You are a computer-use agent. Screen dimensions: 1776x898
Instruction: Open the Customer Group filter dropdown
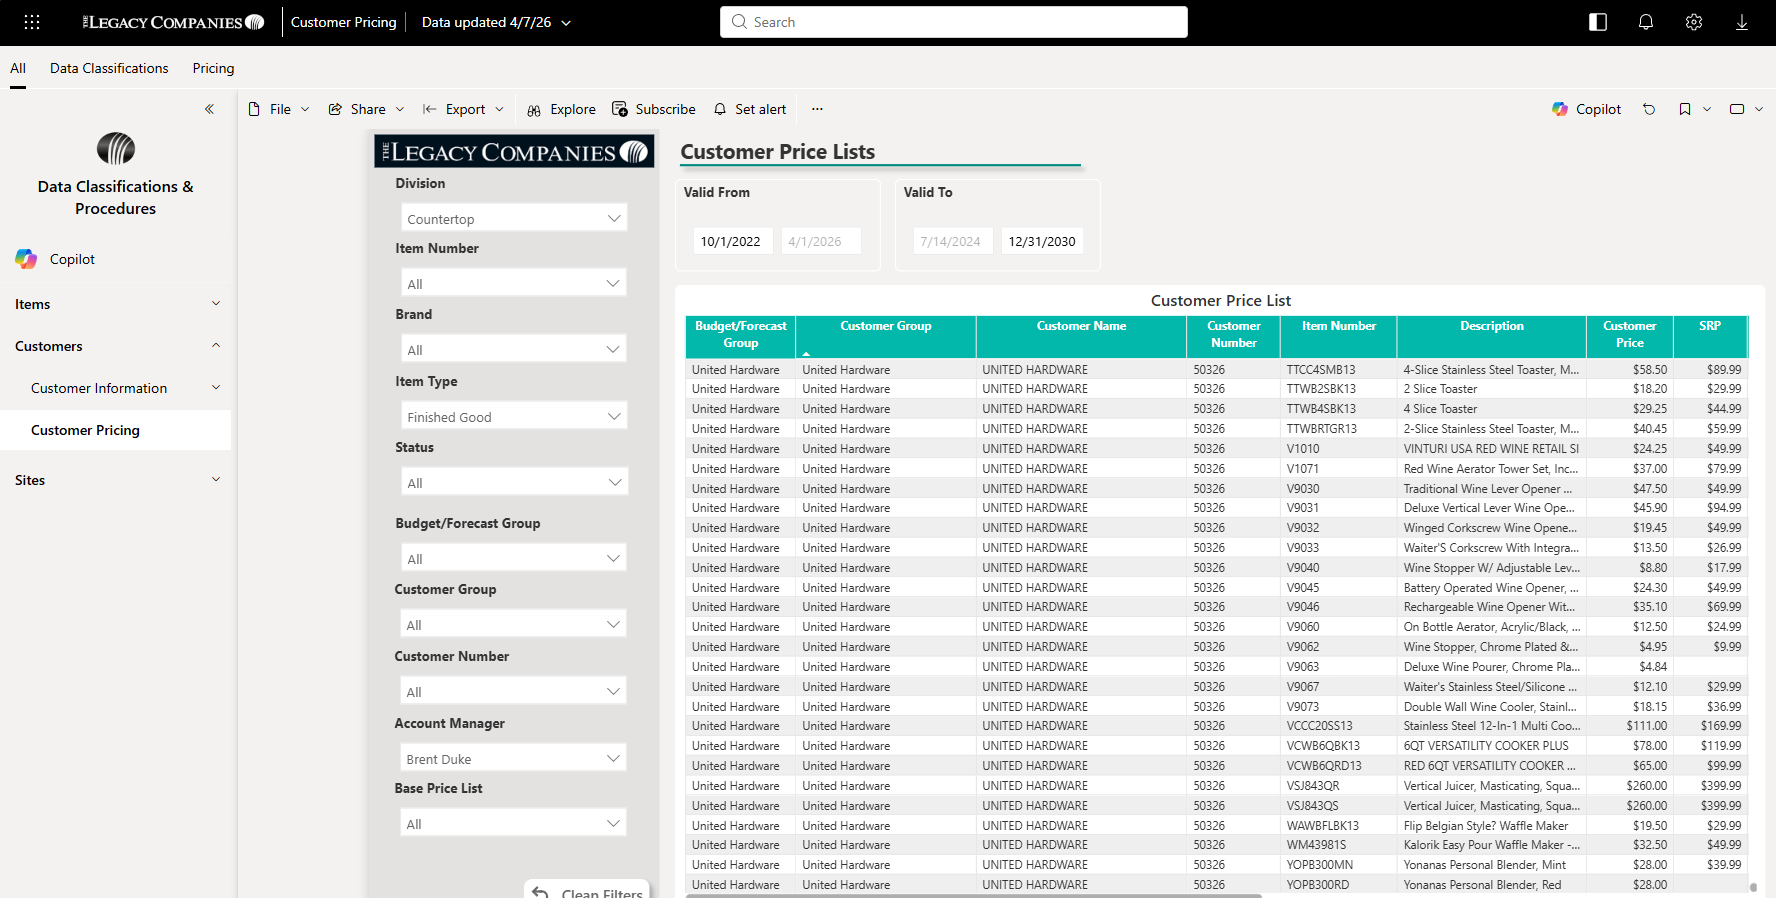(x=514, y=624)
